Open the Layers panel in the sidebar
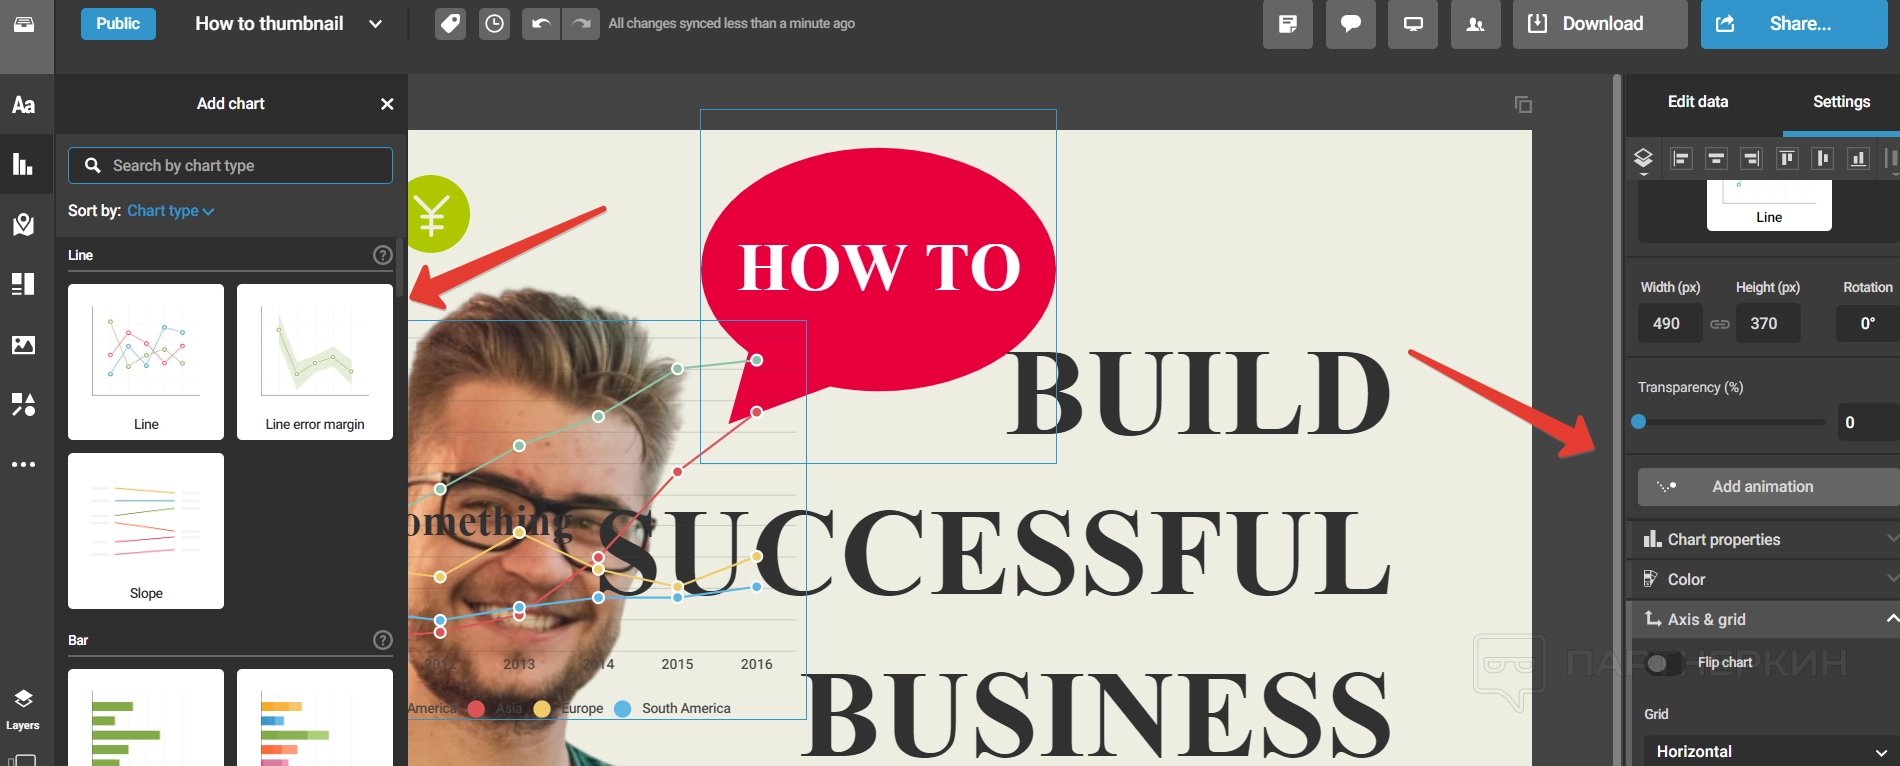This screenshot has height=766, width=1900. [x=23, y=708]
